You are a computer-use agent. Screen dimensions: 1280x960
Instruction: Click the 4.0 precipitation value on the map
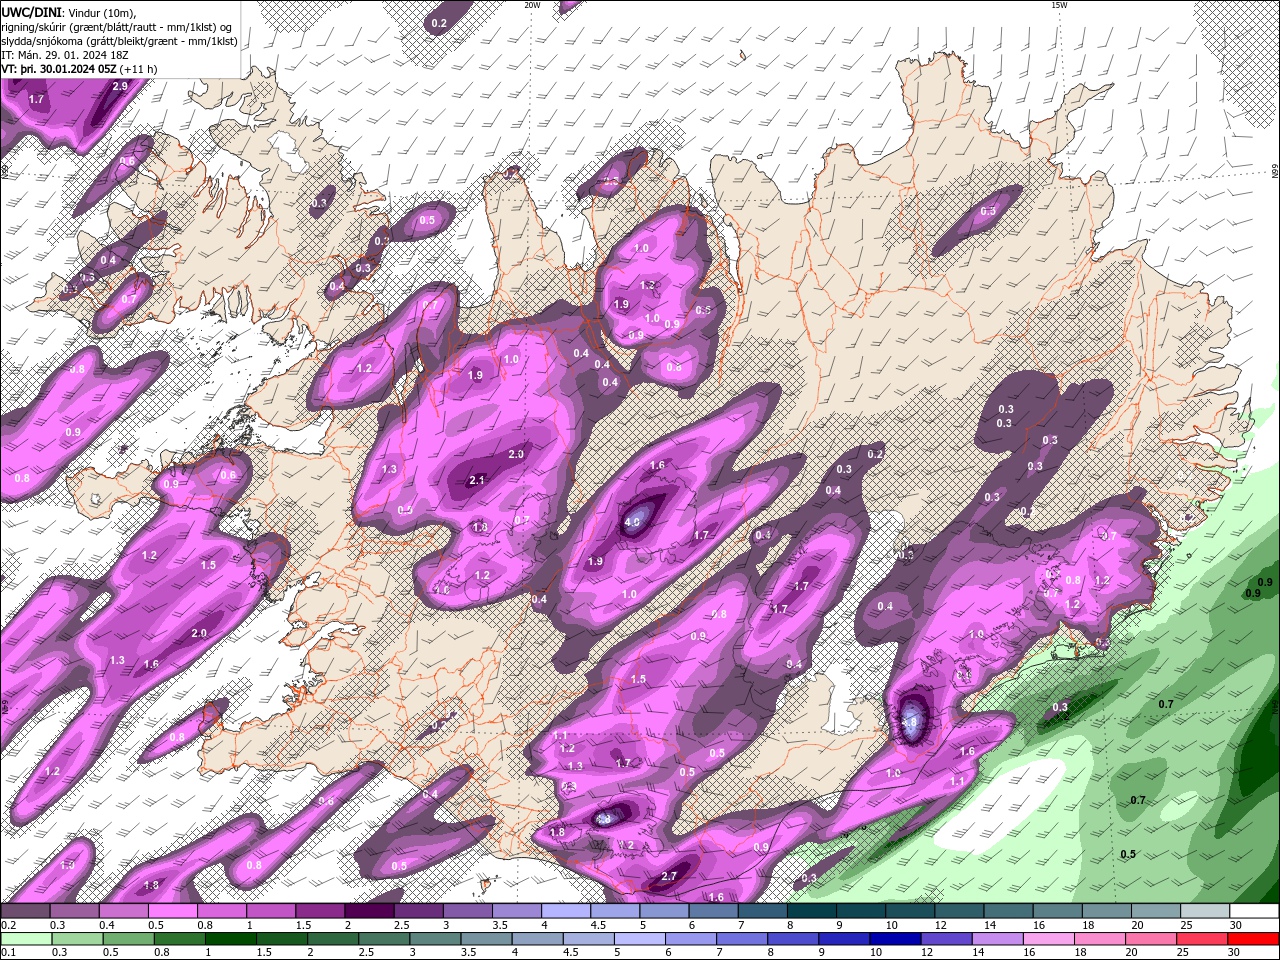pyautogui.click(x=632, y=522)
